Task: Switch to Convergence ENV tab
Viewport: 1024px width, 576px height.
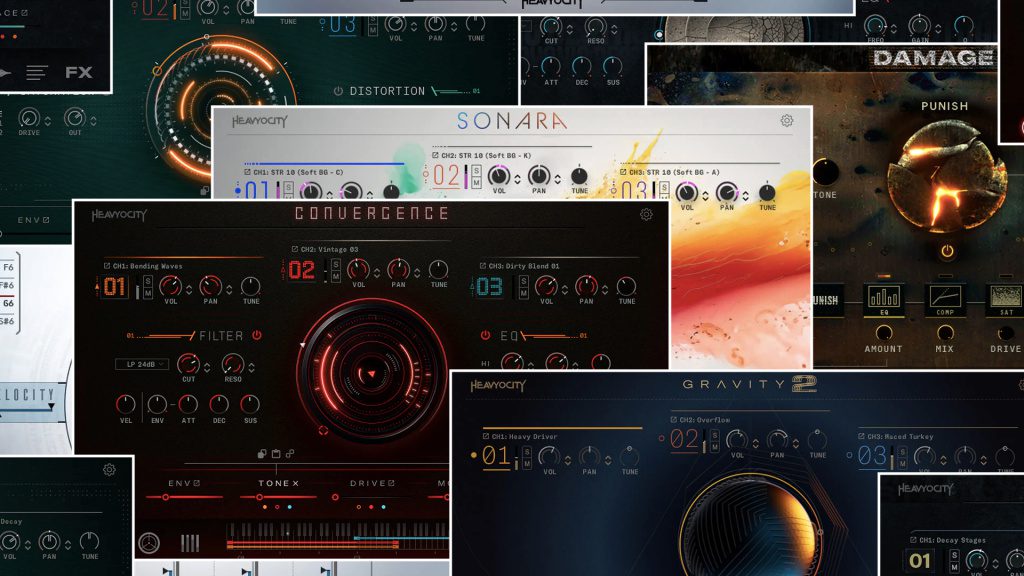Action: click(184, 483)
